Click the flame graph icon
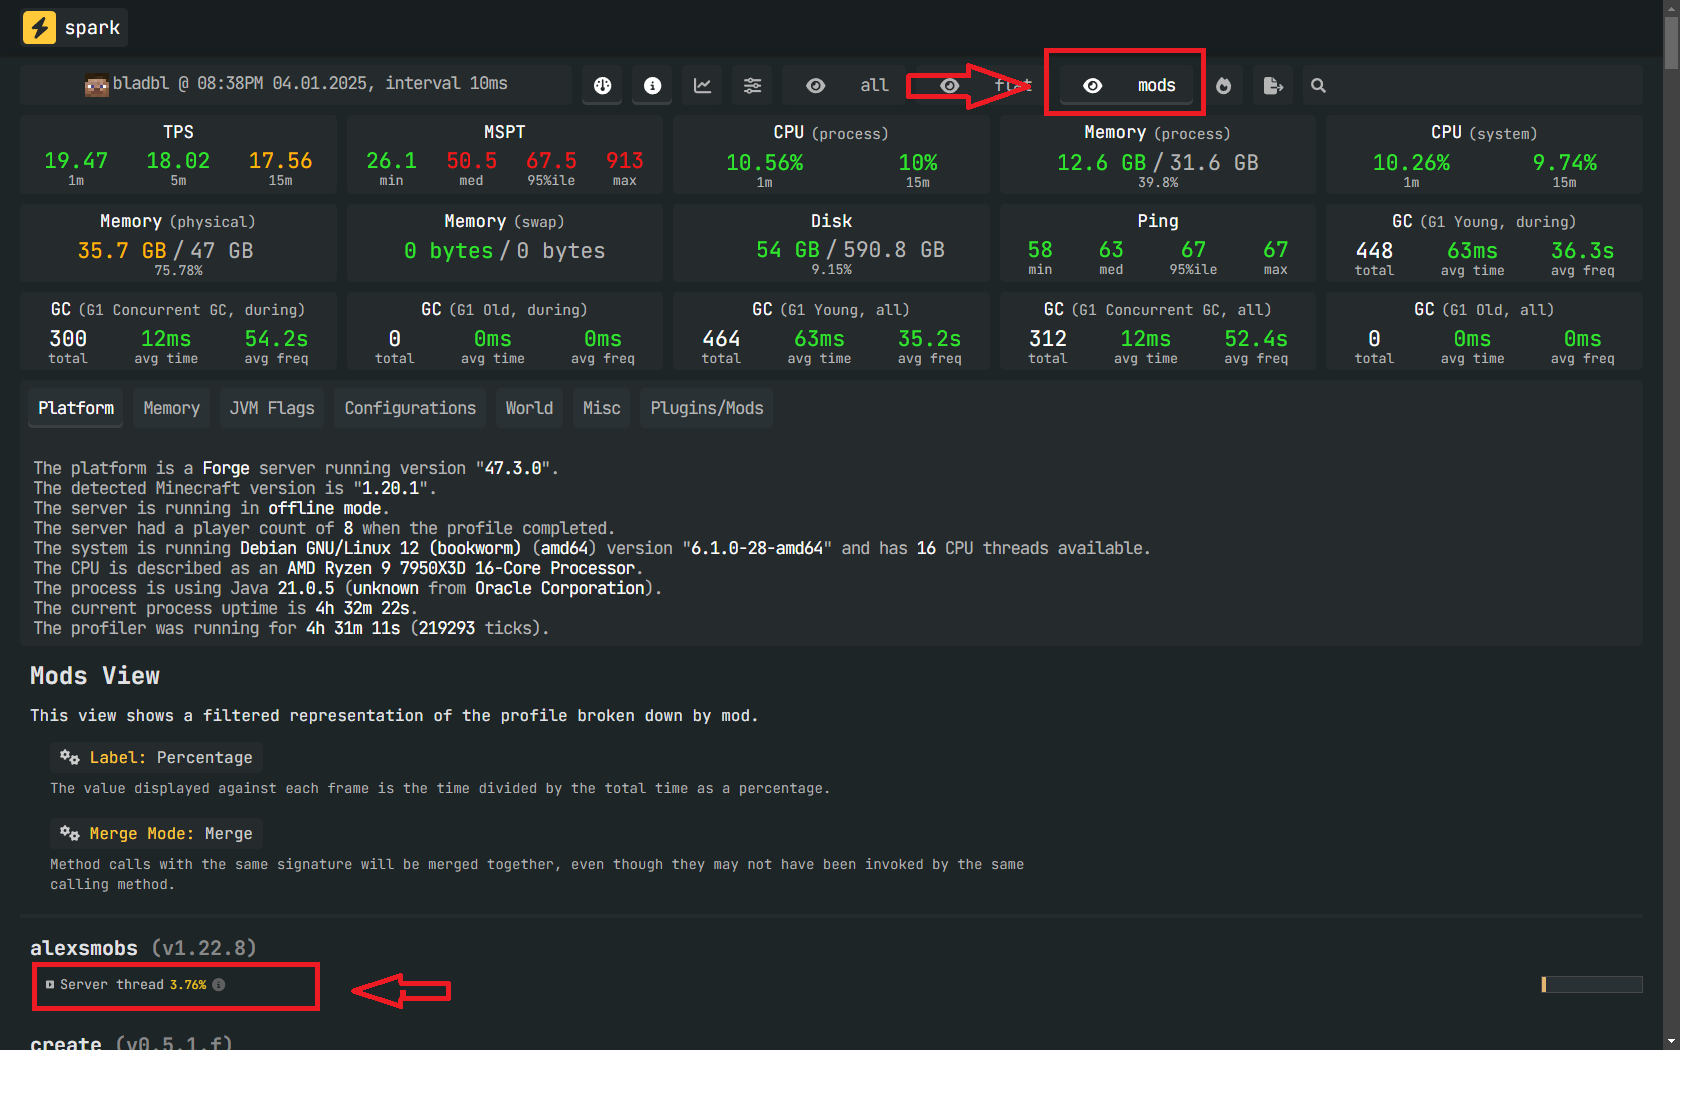This screenshot has height=1100, width=1684. pos(1223,86)
